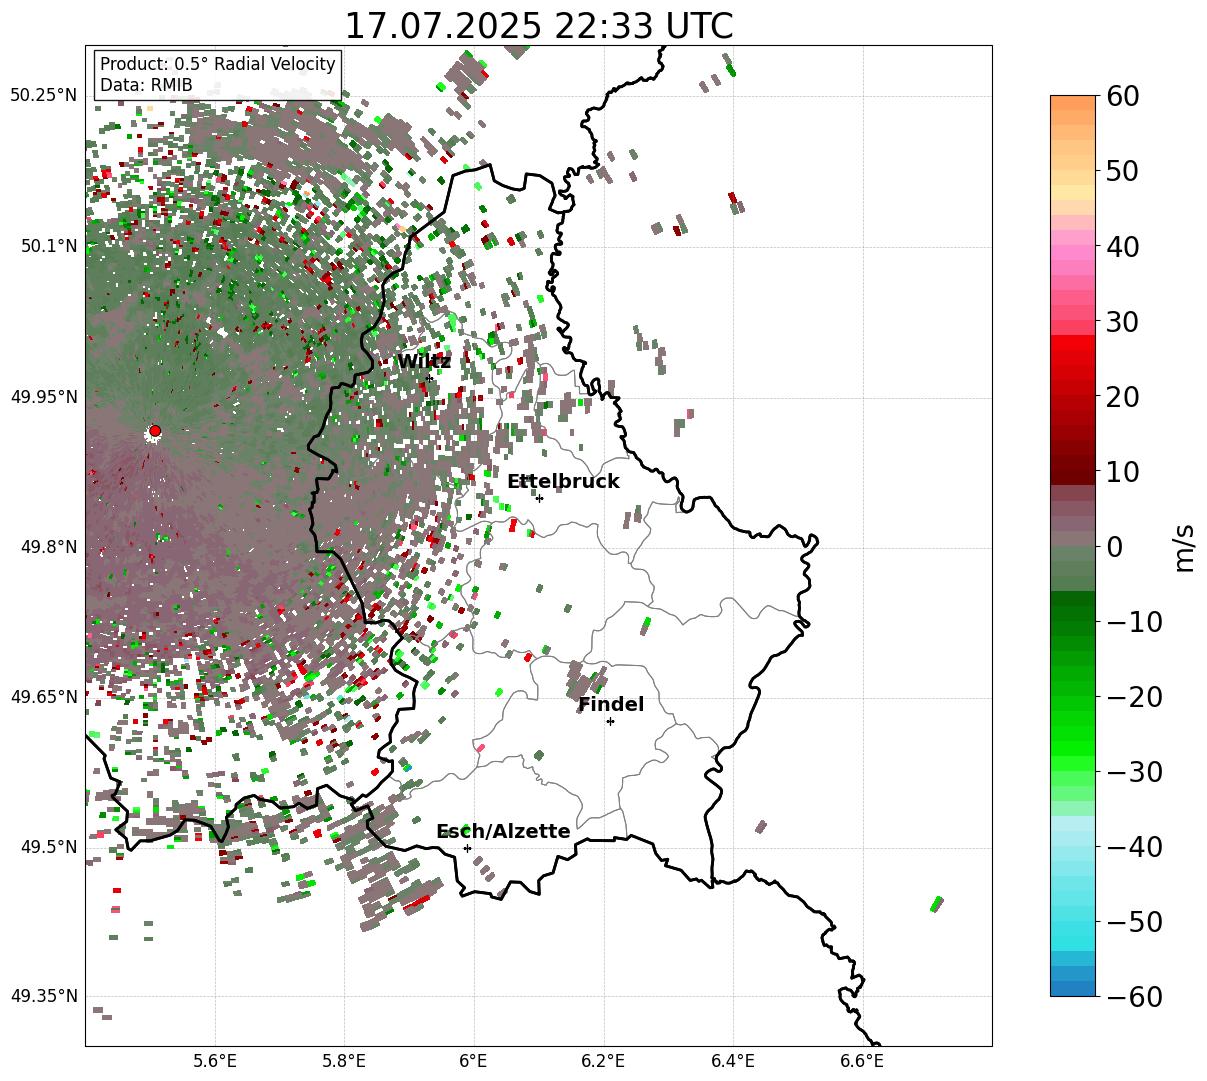Click the colorbar's −60 tick label
Screen dimensions: 1207x1081
click(1134, 996)
